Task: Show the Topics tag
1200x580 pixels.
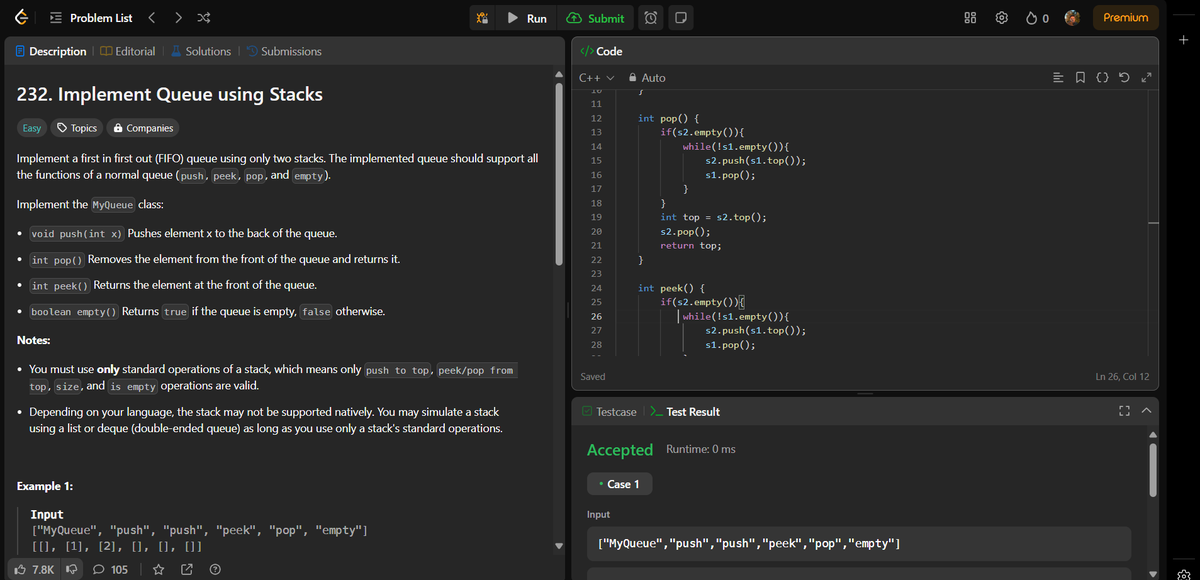Action: (x=77, y=128)
